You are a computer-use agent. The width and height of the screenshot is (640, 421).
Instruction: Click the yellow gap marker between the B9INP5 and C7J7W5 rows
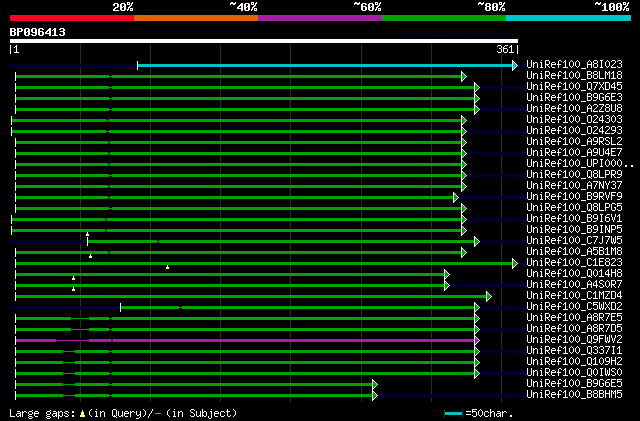coord(87,234)
